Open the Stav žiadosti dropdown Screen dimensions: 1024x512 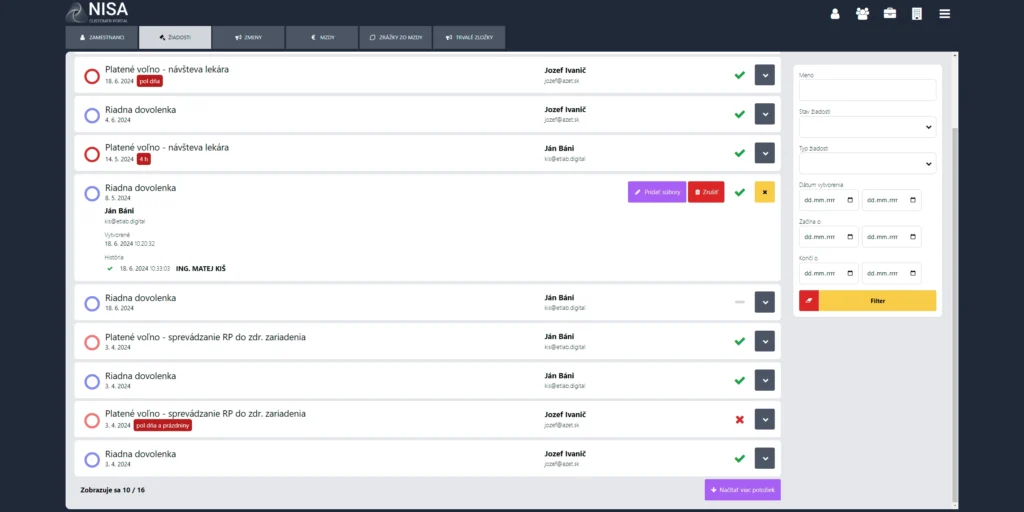[867, 127]
